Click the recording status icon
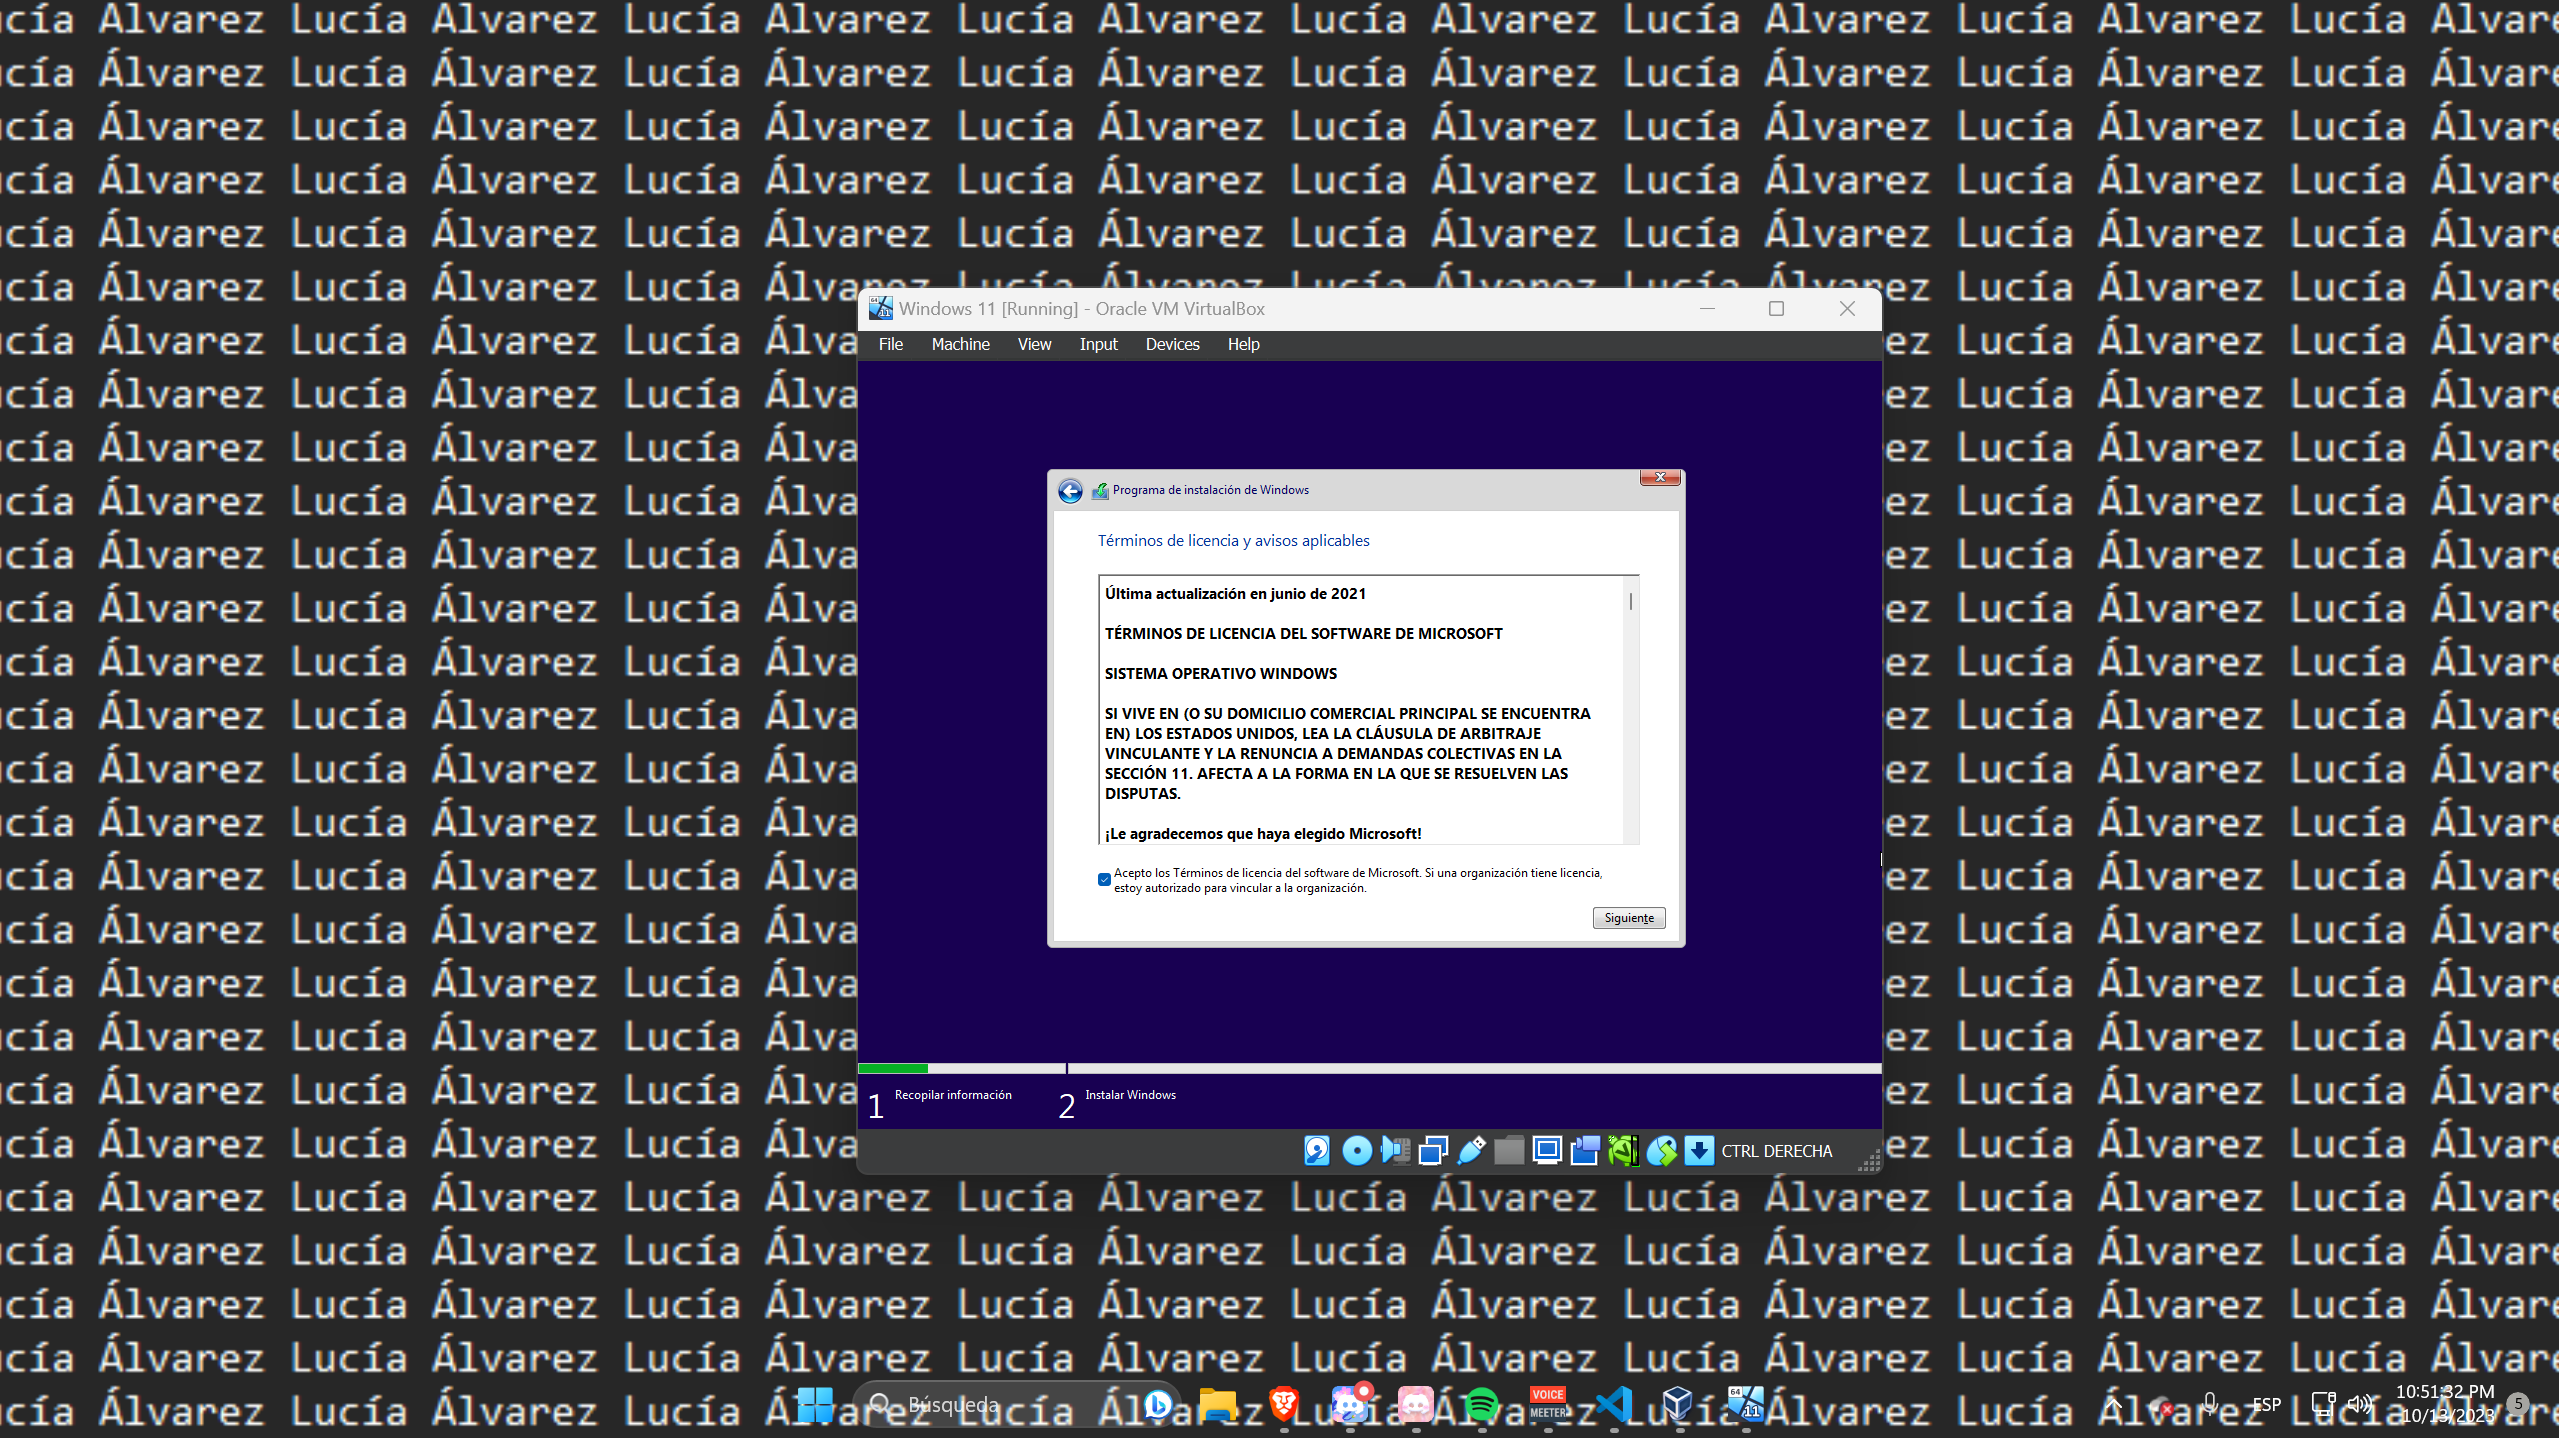This screenshot has width=2559, height=1438. pyautogui.click(x=1585, y=1151)
